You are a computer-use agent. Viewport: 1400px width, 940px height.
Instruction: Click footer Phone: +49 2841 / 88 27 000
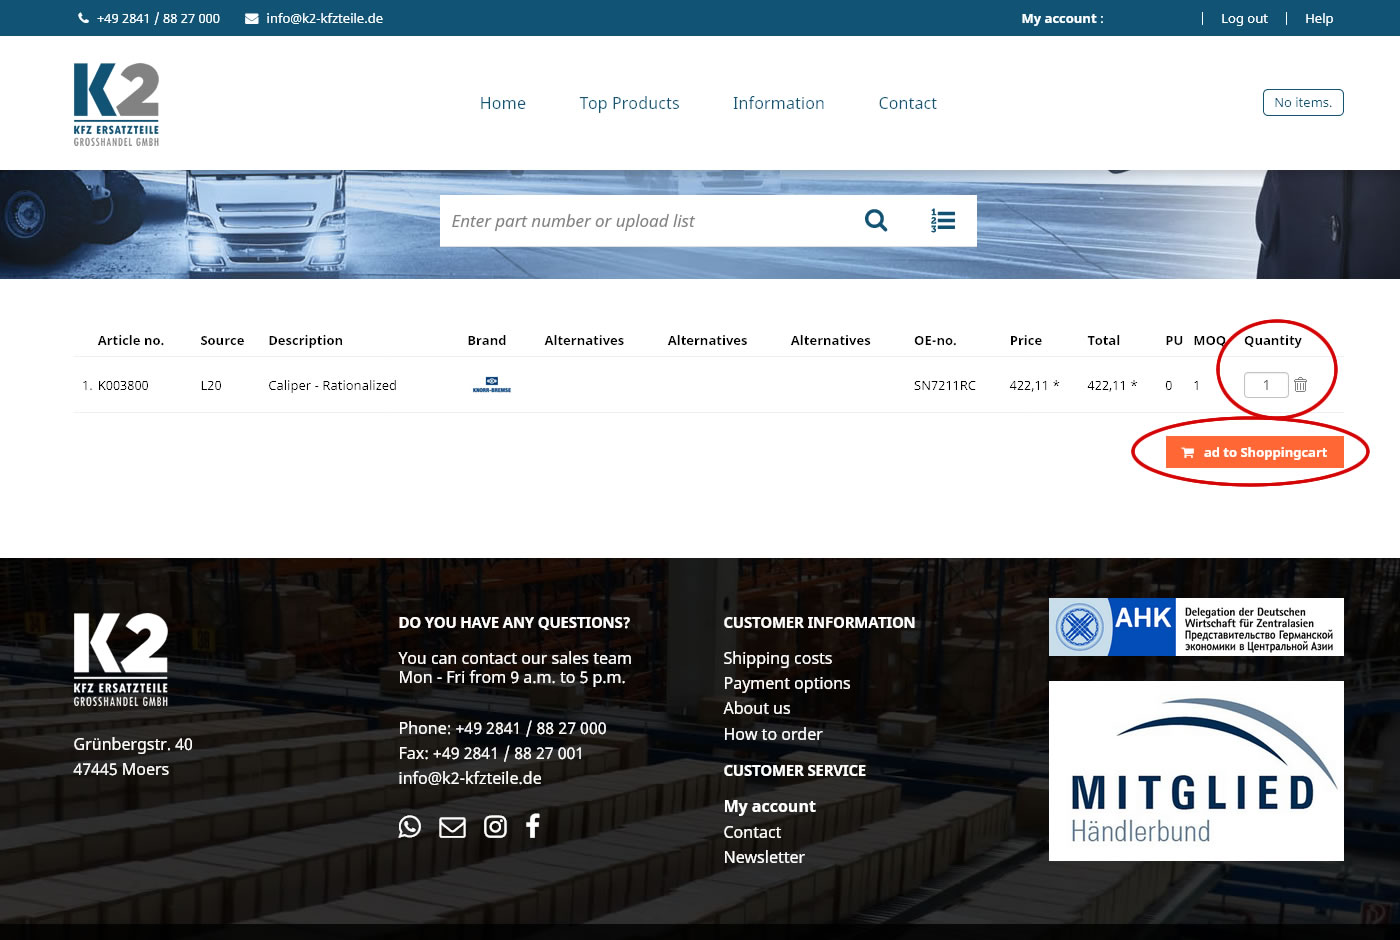coord(502,728)
